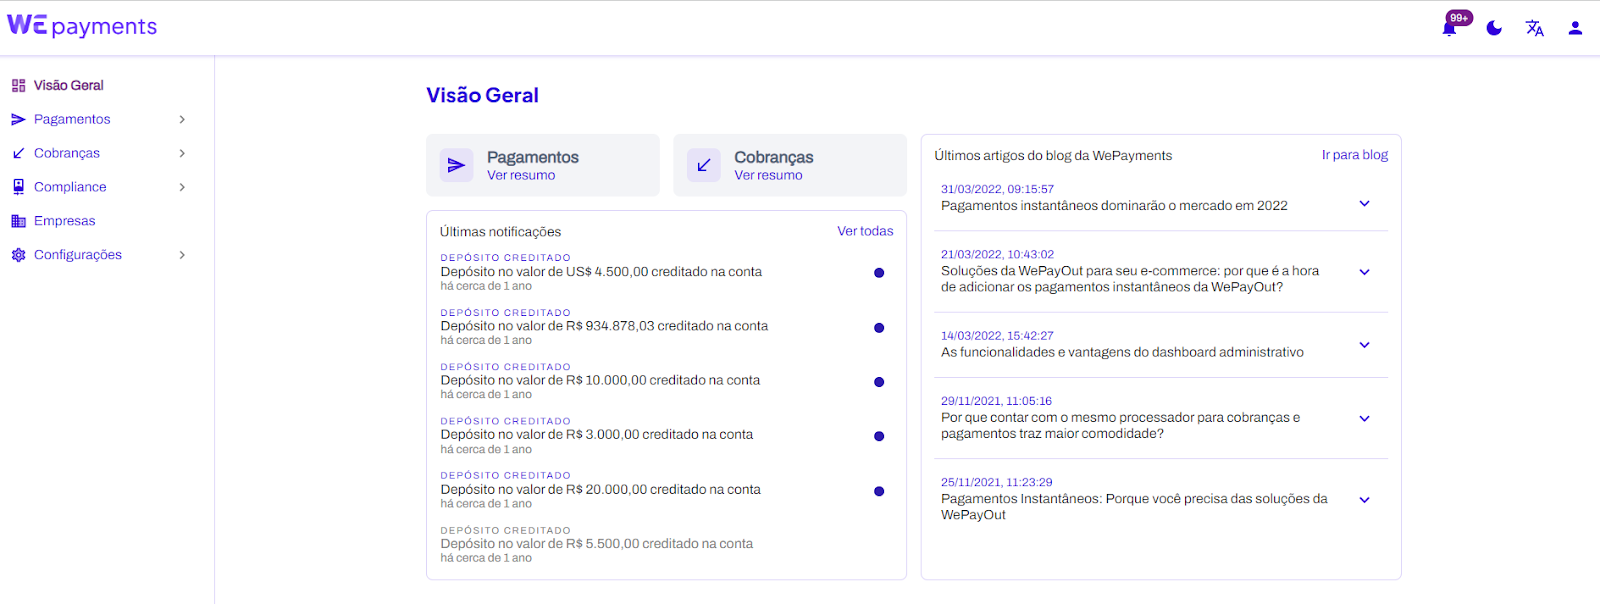Screen dimensions: 1600x604
Task: Mark R$ 20.000,00 deposit notification dot
Action: tap(879, 491)
